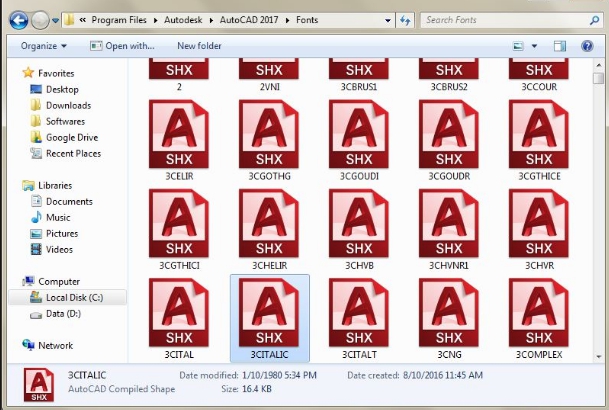Screen dimensions: 609x410
Task: Select the 3COMPLEX font file icon
Action: (x=539, y=313)
